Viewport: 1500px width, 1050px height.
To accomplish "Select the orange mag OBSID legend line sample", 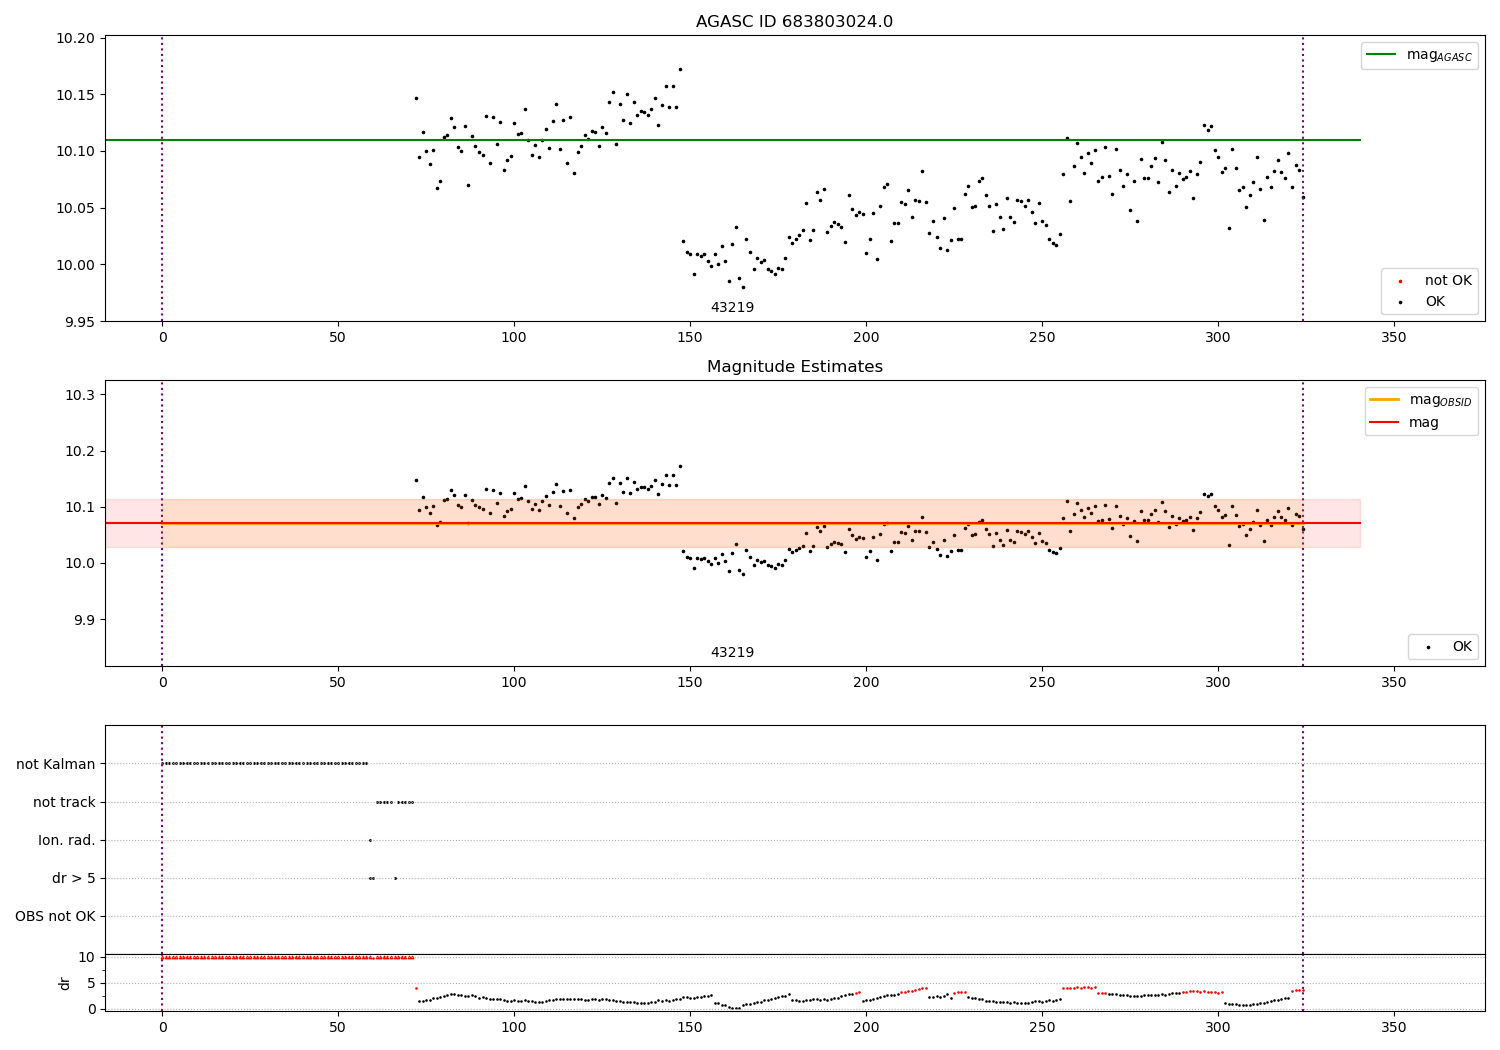I will [x=1385, y=400].
